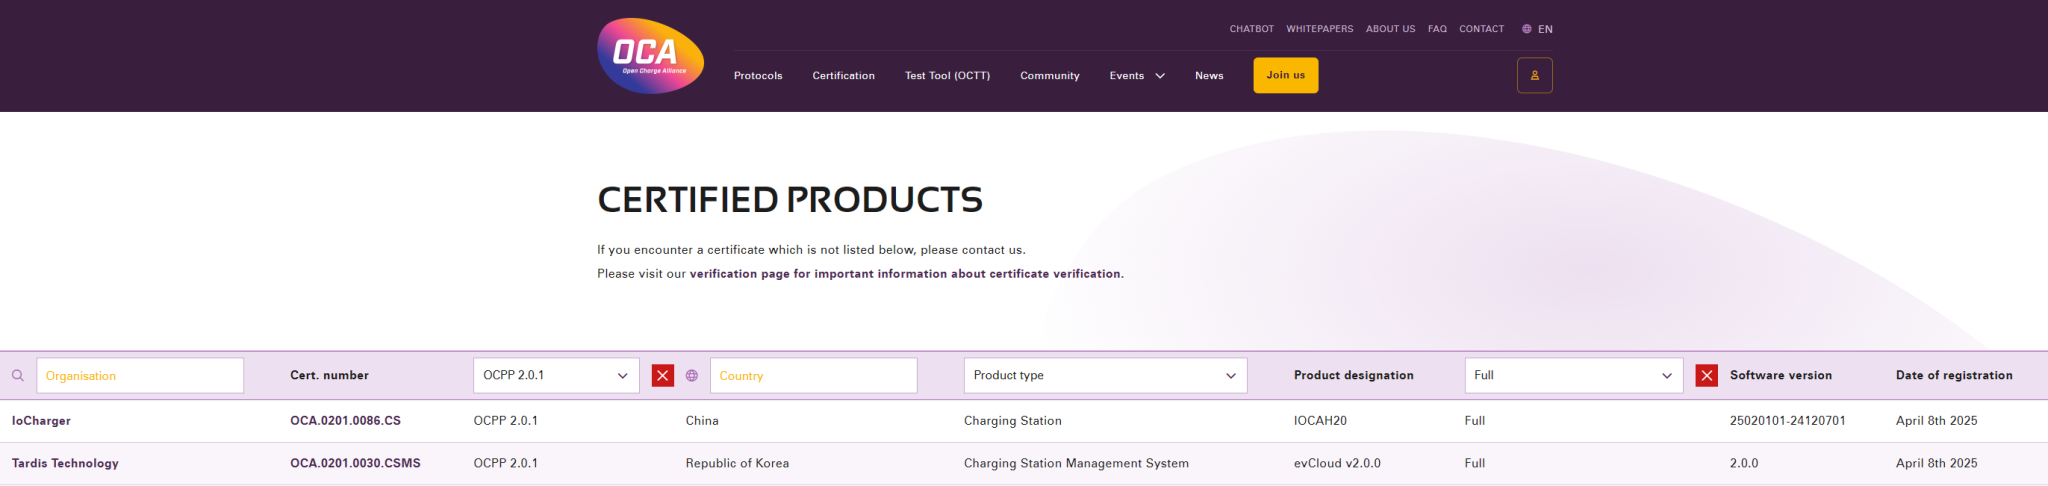Open the Full certification level dropdown
This screenshot has width=2048, height=486.
[1572, 376]
